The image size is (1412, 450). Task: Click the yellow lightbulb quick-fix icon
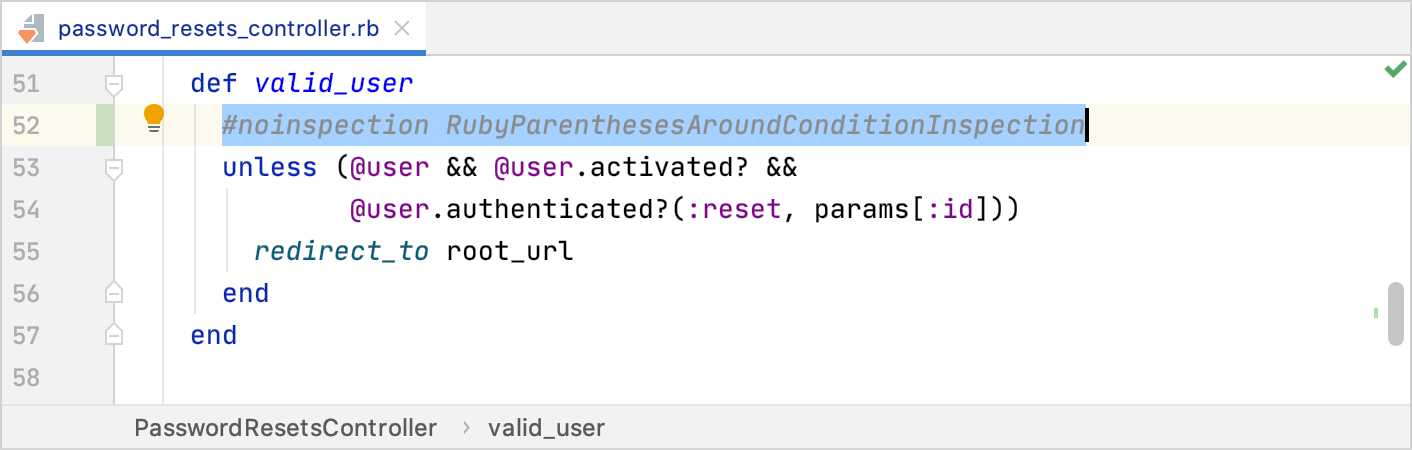point(153,119)
